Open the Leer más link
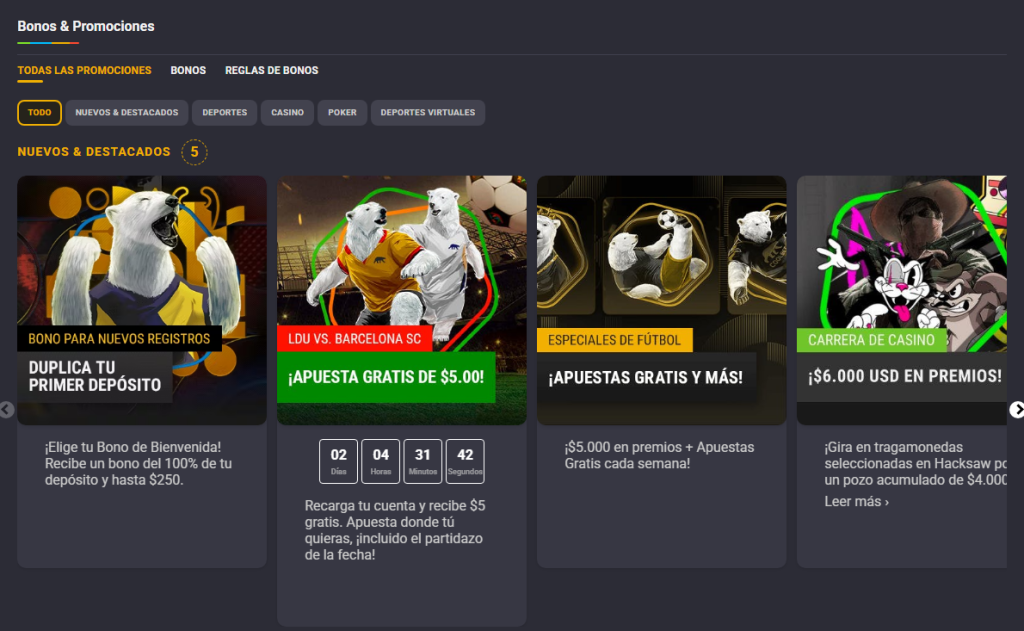This screenshot has height=631, width=1024. (x=856, y=502)
